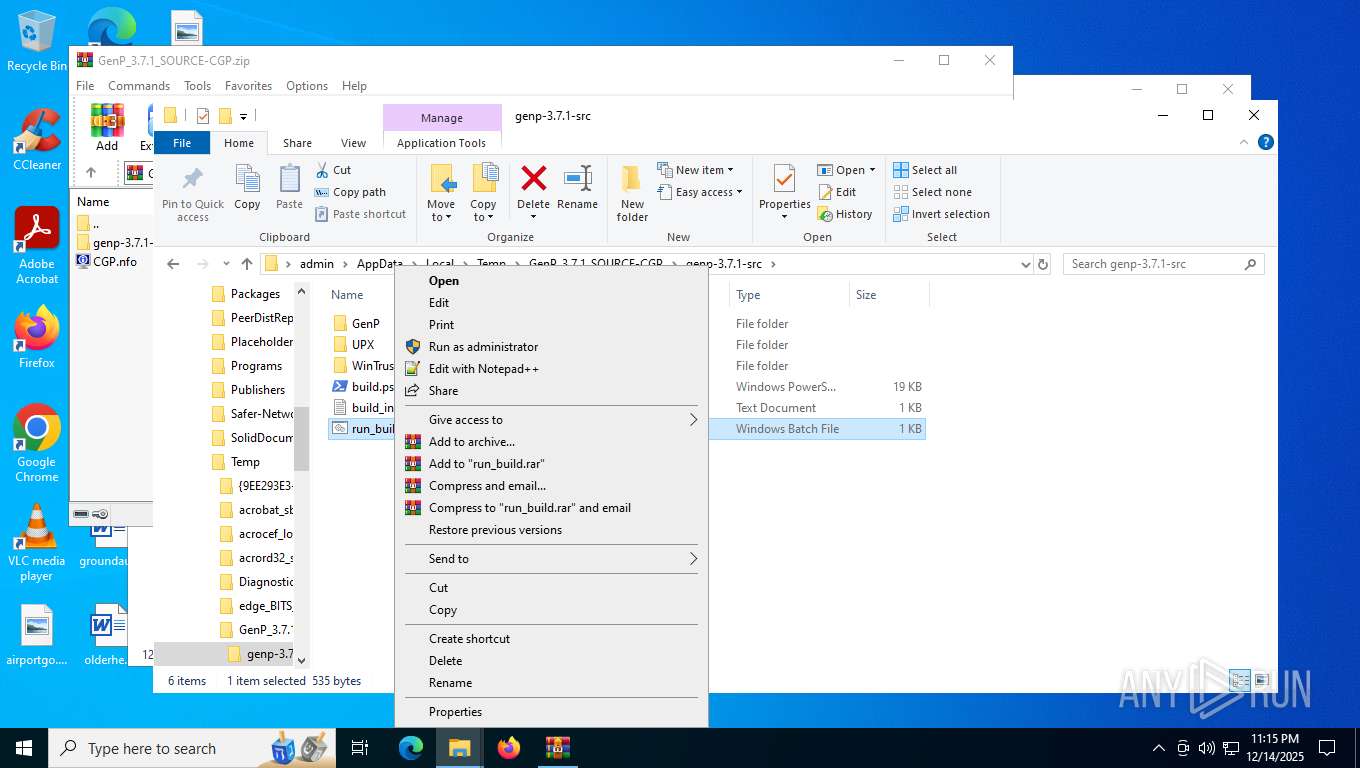Image resolution: width=1360 pixels, height=768 pixels.
Task: Expand the address bar history dropdown
Action: pos(1025,264)
